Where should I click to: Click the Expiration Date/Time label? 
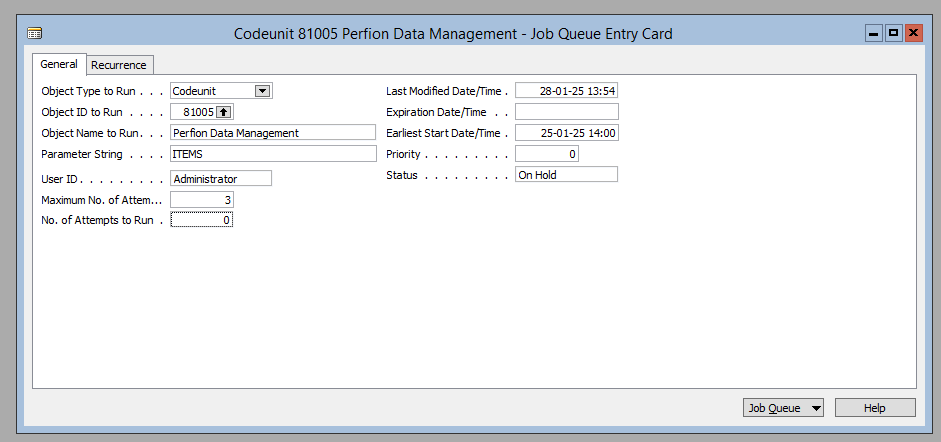click(x=436, y=112)
